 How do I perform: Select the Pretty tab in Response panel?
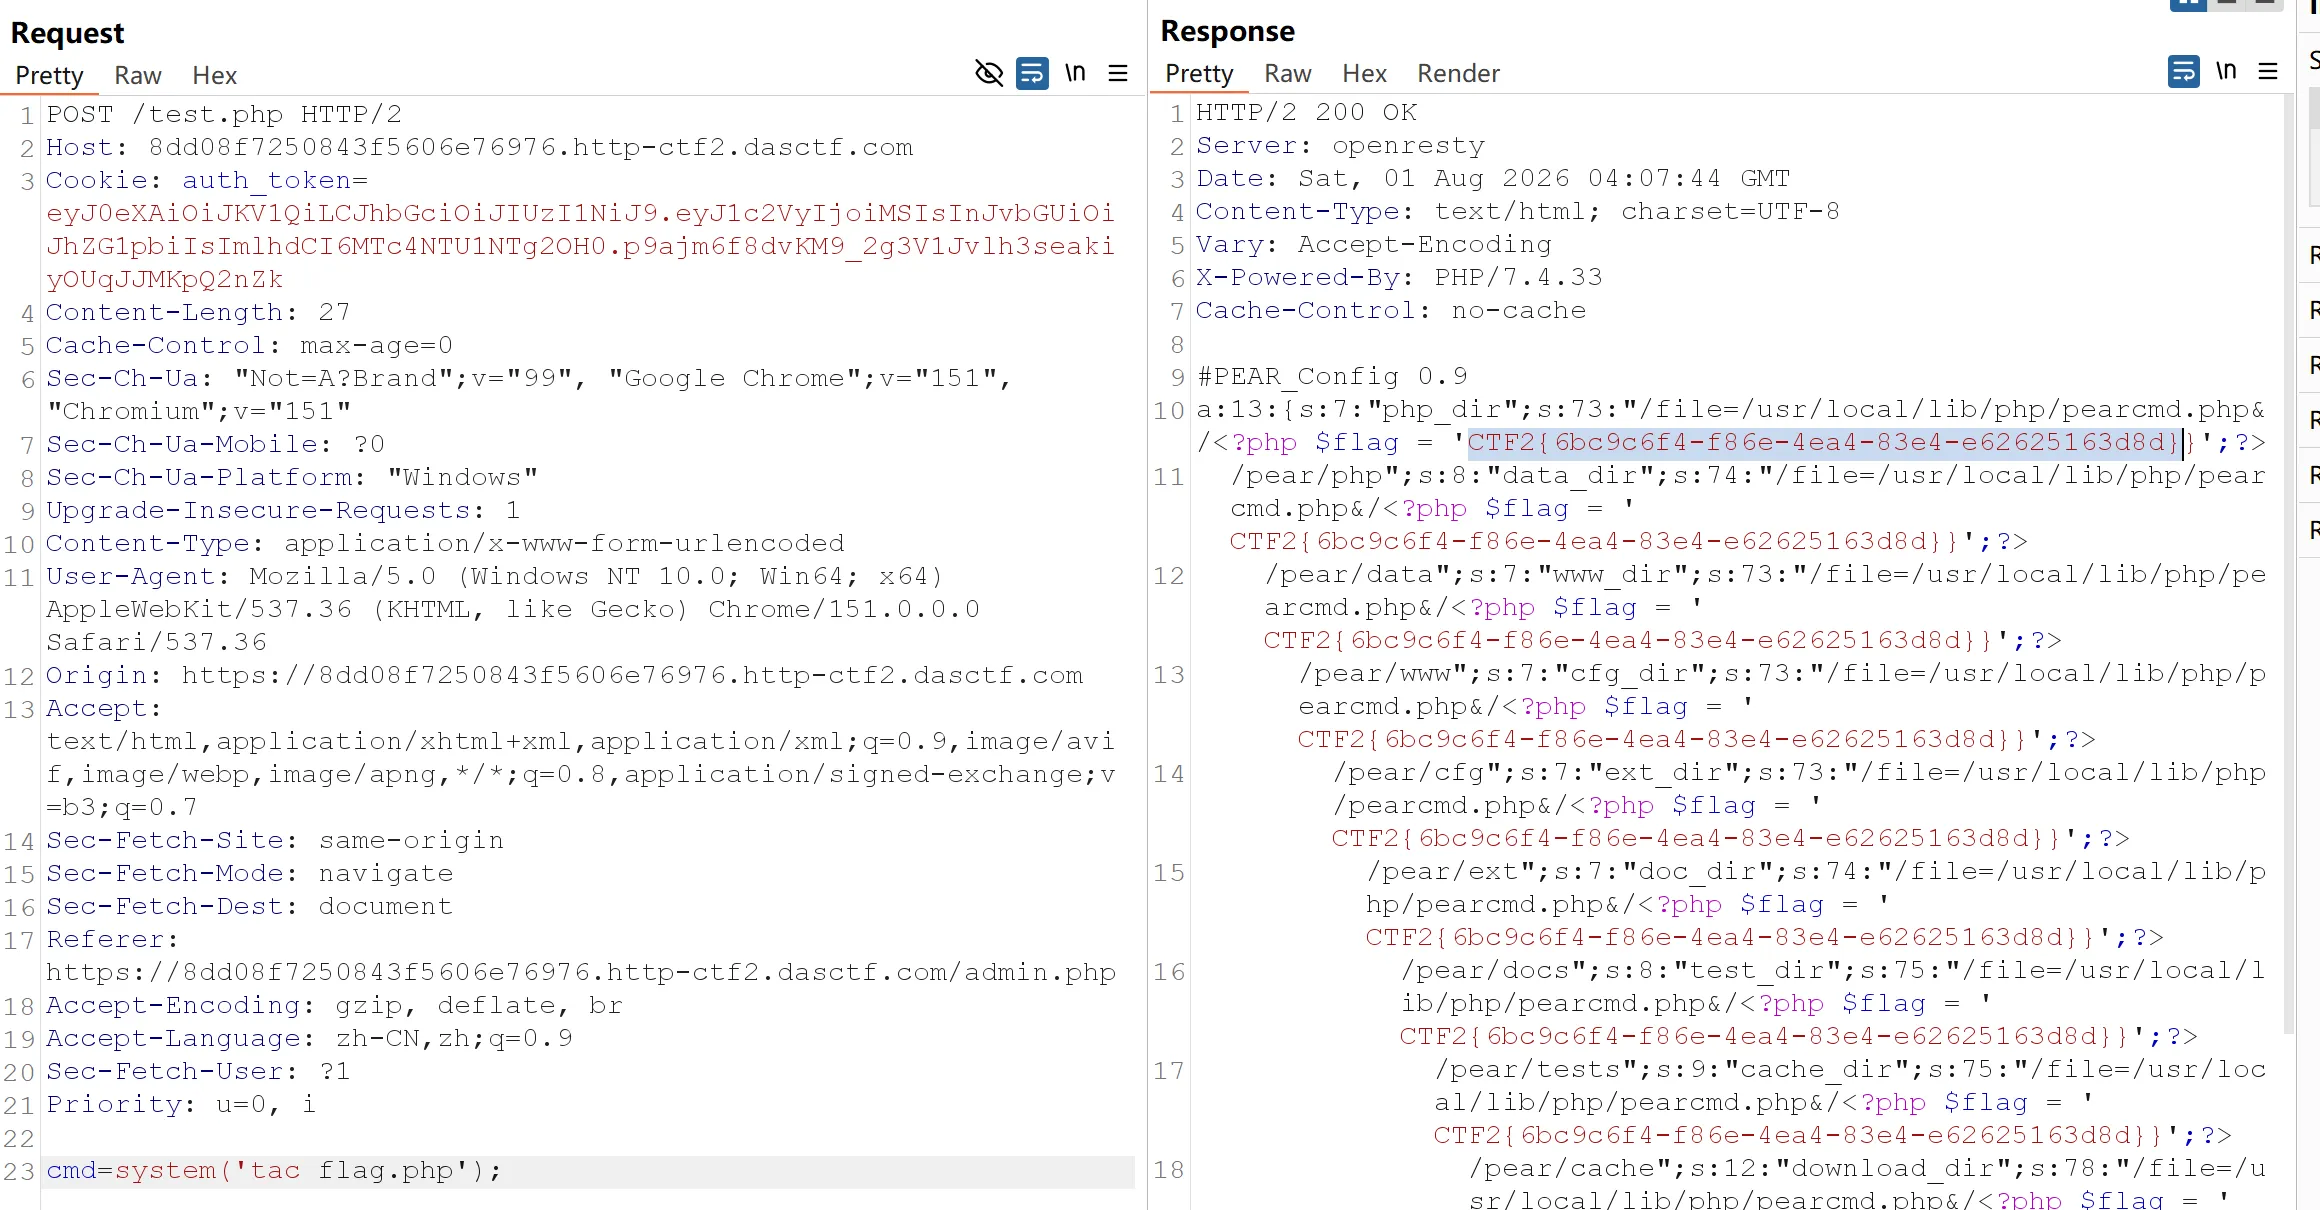click(1199, 74)
